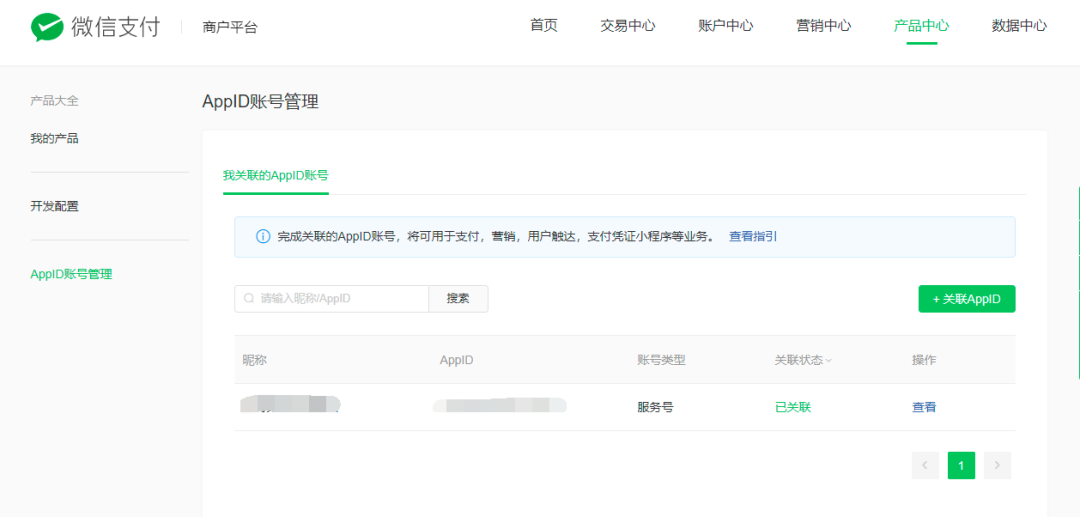Image resolution: width=1080 pixels, height=517 pixels.
Task: Open 交易中心 menu
Action: (627, 26)
